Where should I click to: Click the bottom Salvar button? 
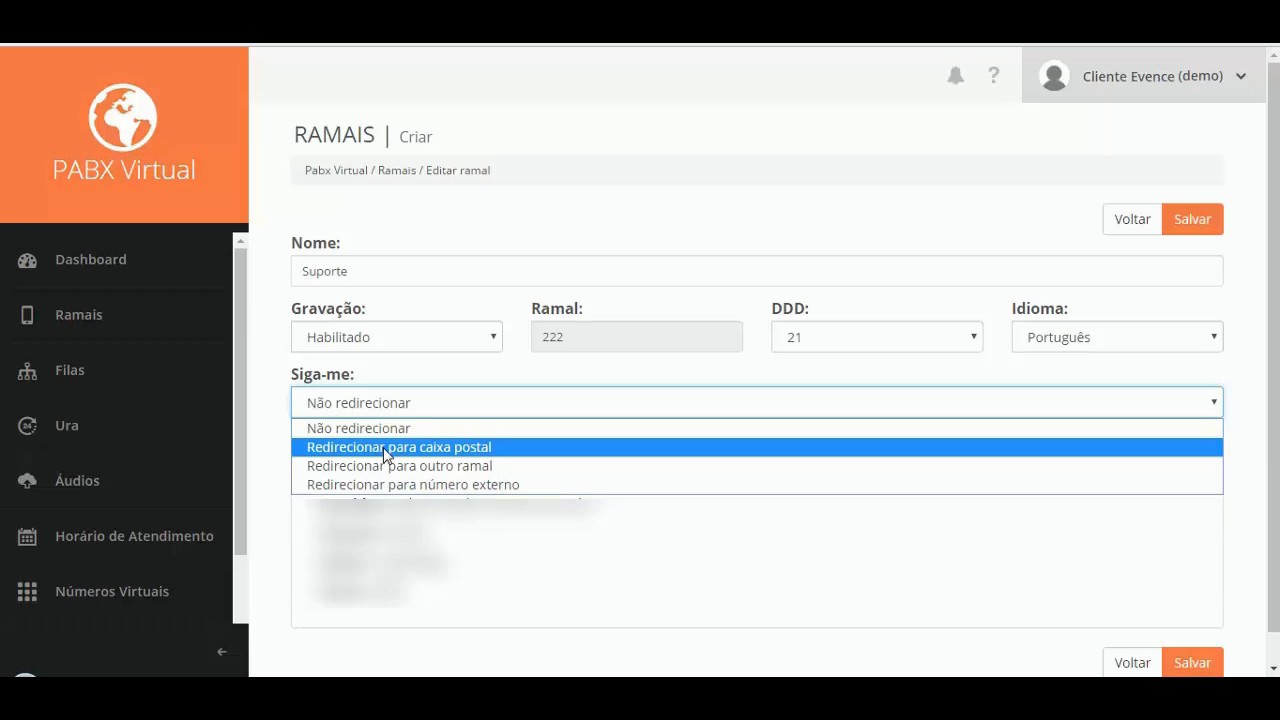point(1192,662)
